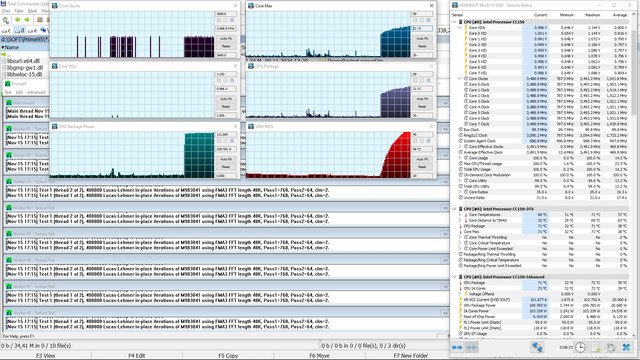Click the blue color box in Core VIDs graph
The height and width of the screenshot is (360, 640).
pos(232,80)
